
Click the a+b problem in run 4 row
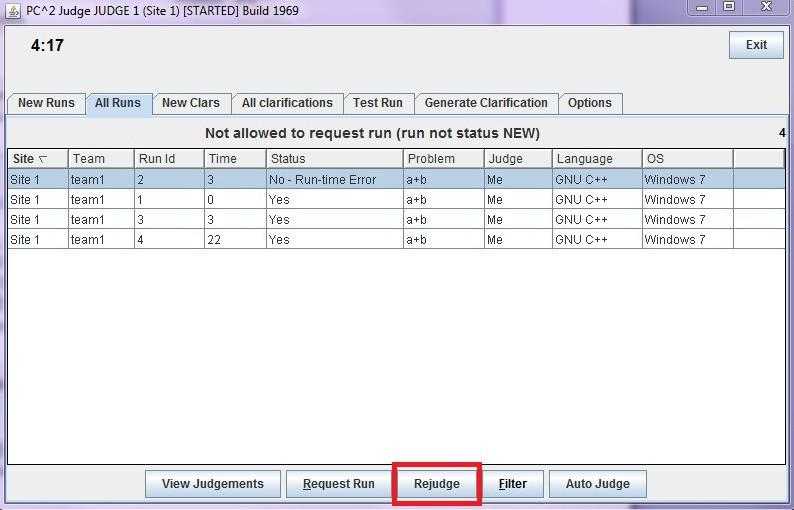[x=444, y=239]
